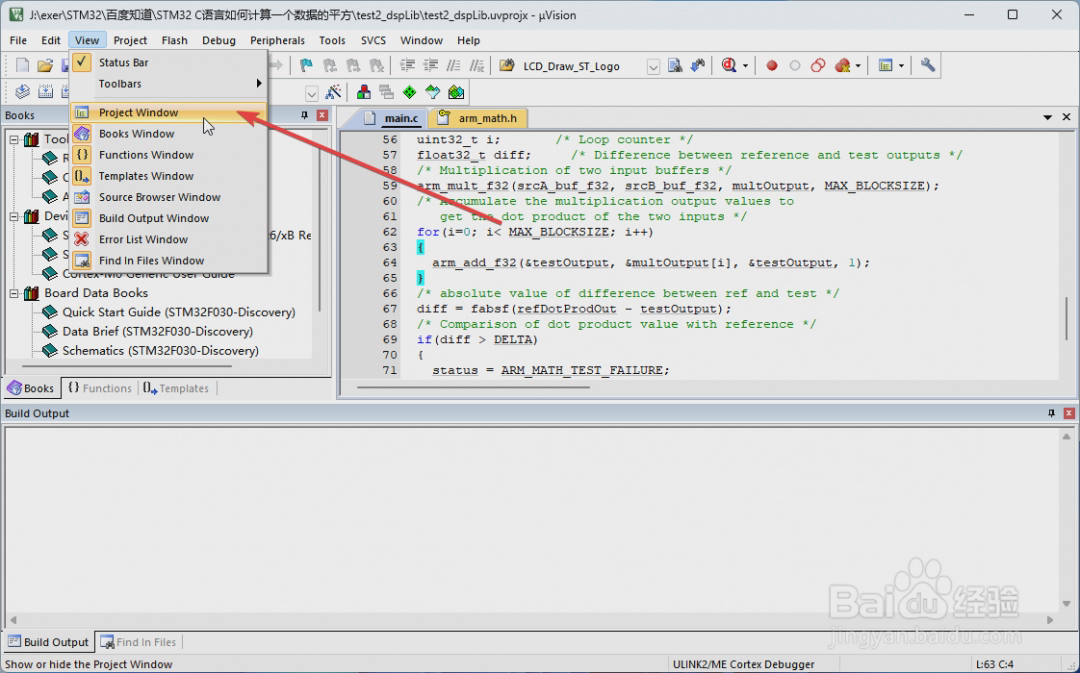
Task: Open the Peripherals menu
Action: 277,40
